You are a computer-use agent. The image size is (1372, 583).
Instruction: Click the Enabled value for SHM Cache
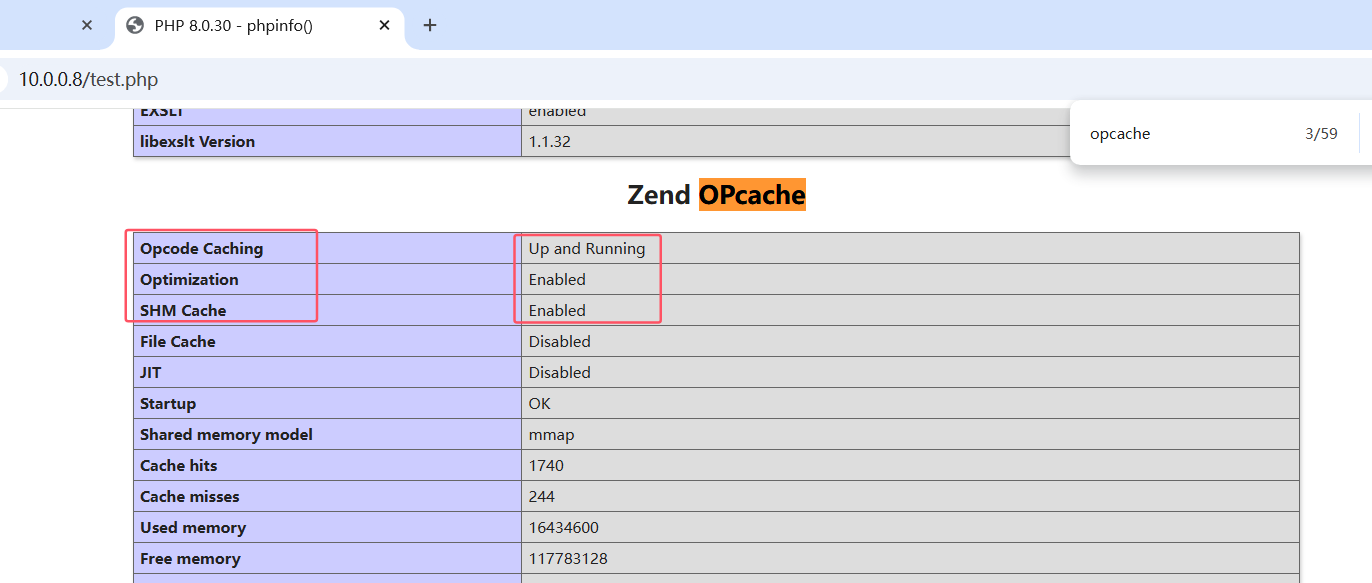(x=557, y=310)
